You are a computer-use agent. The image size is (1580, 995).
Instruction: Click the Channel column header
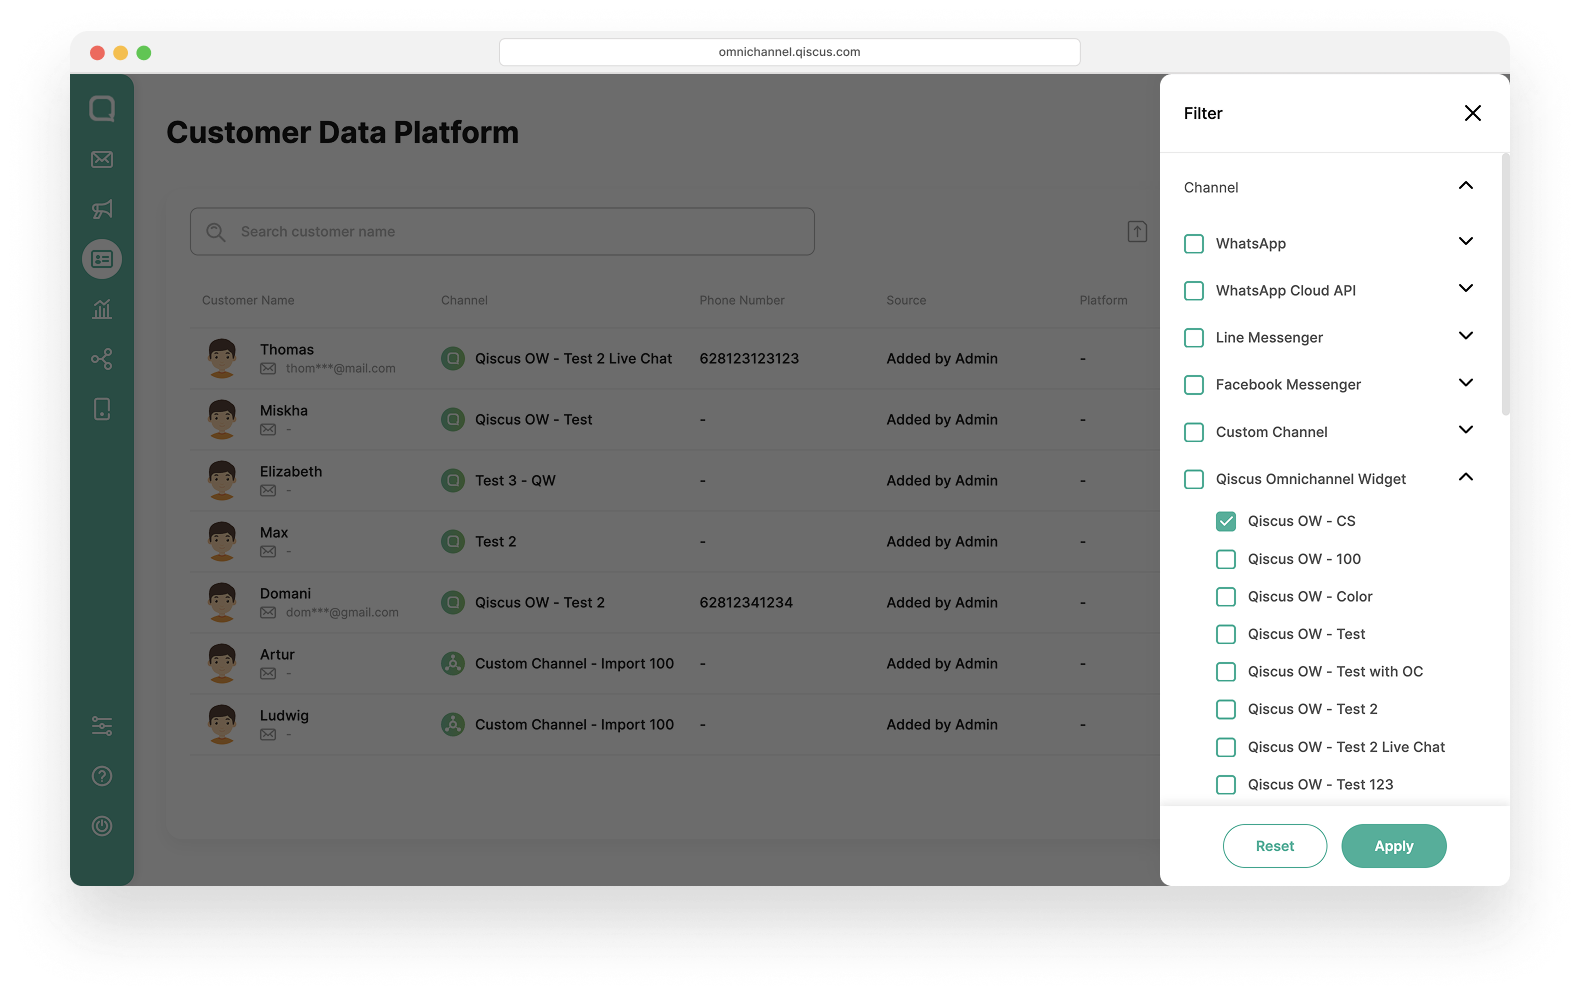tap(464, 300)
